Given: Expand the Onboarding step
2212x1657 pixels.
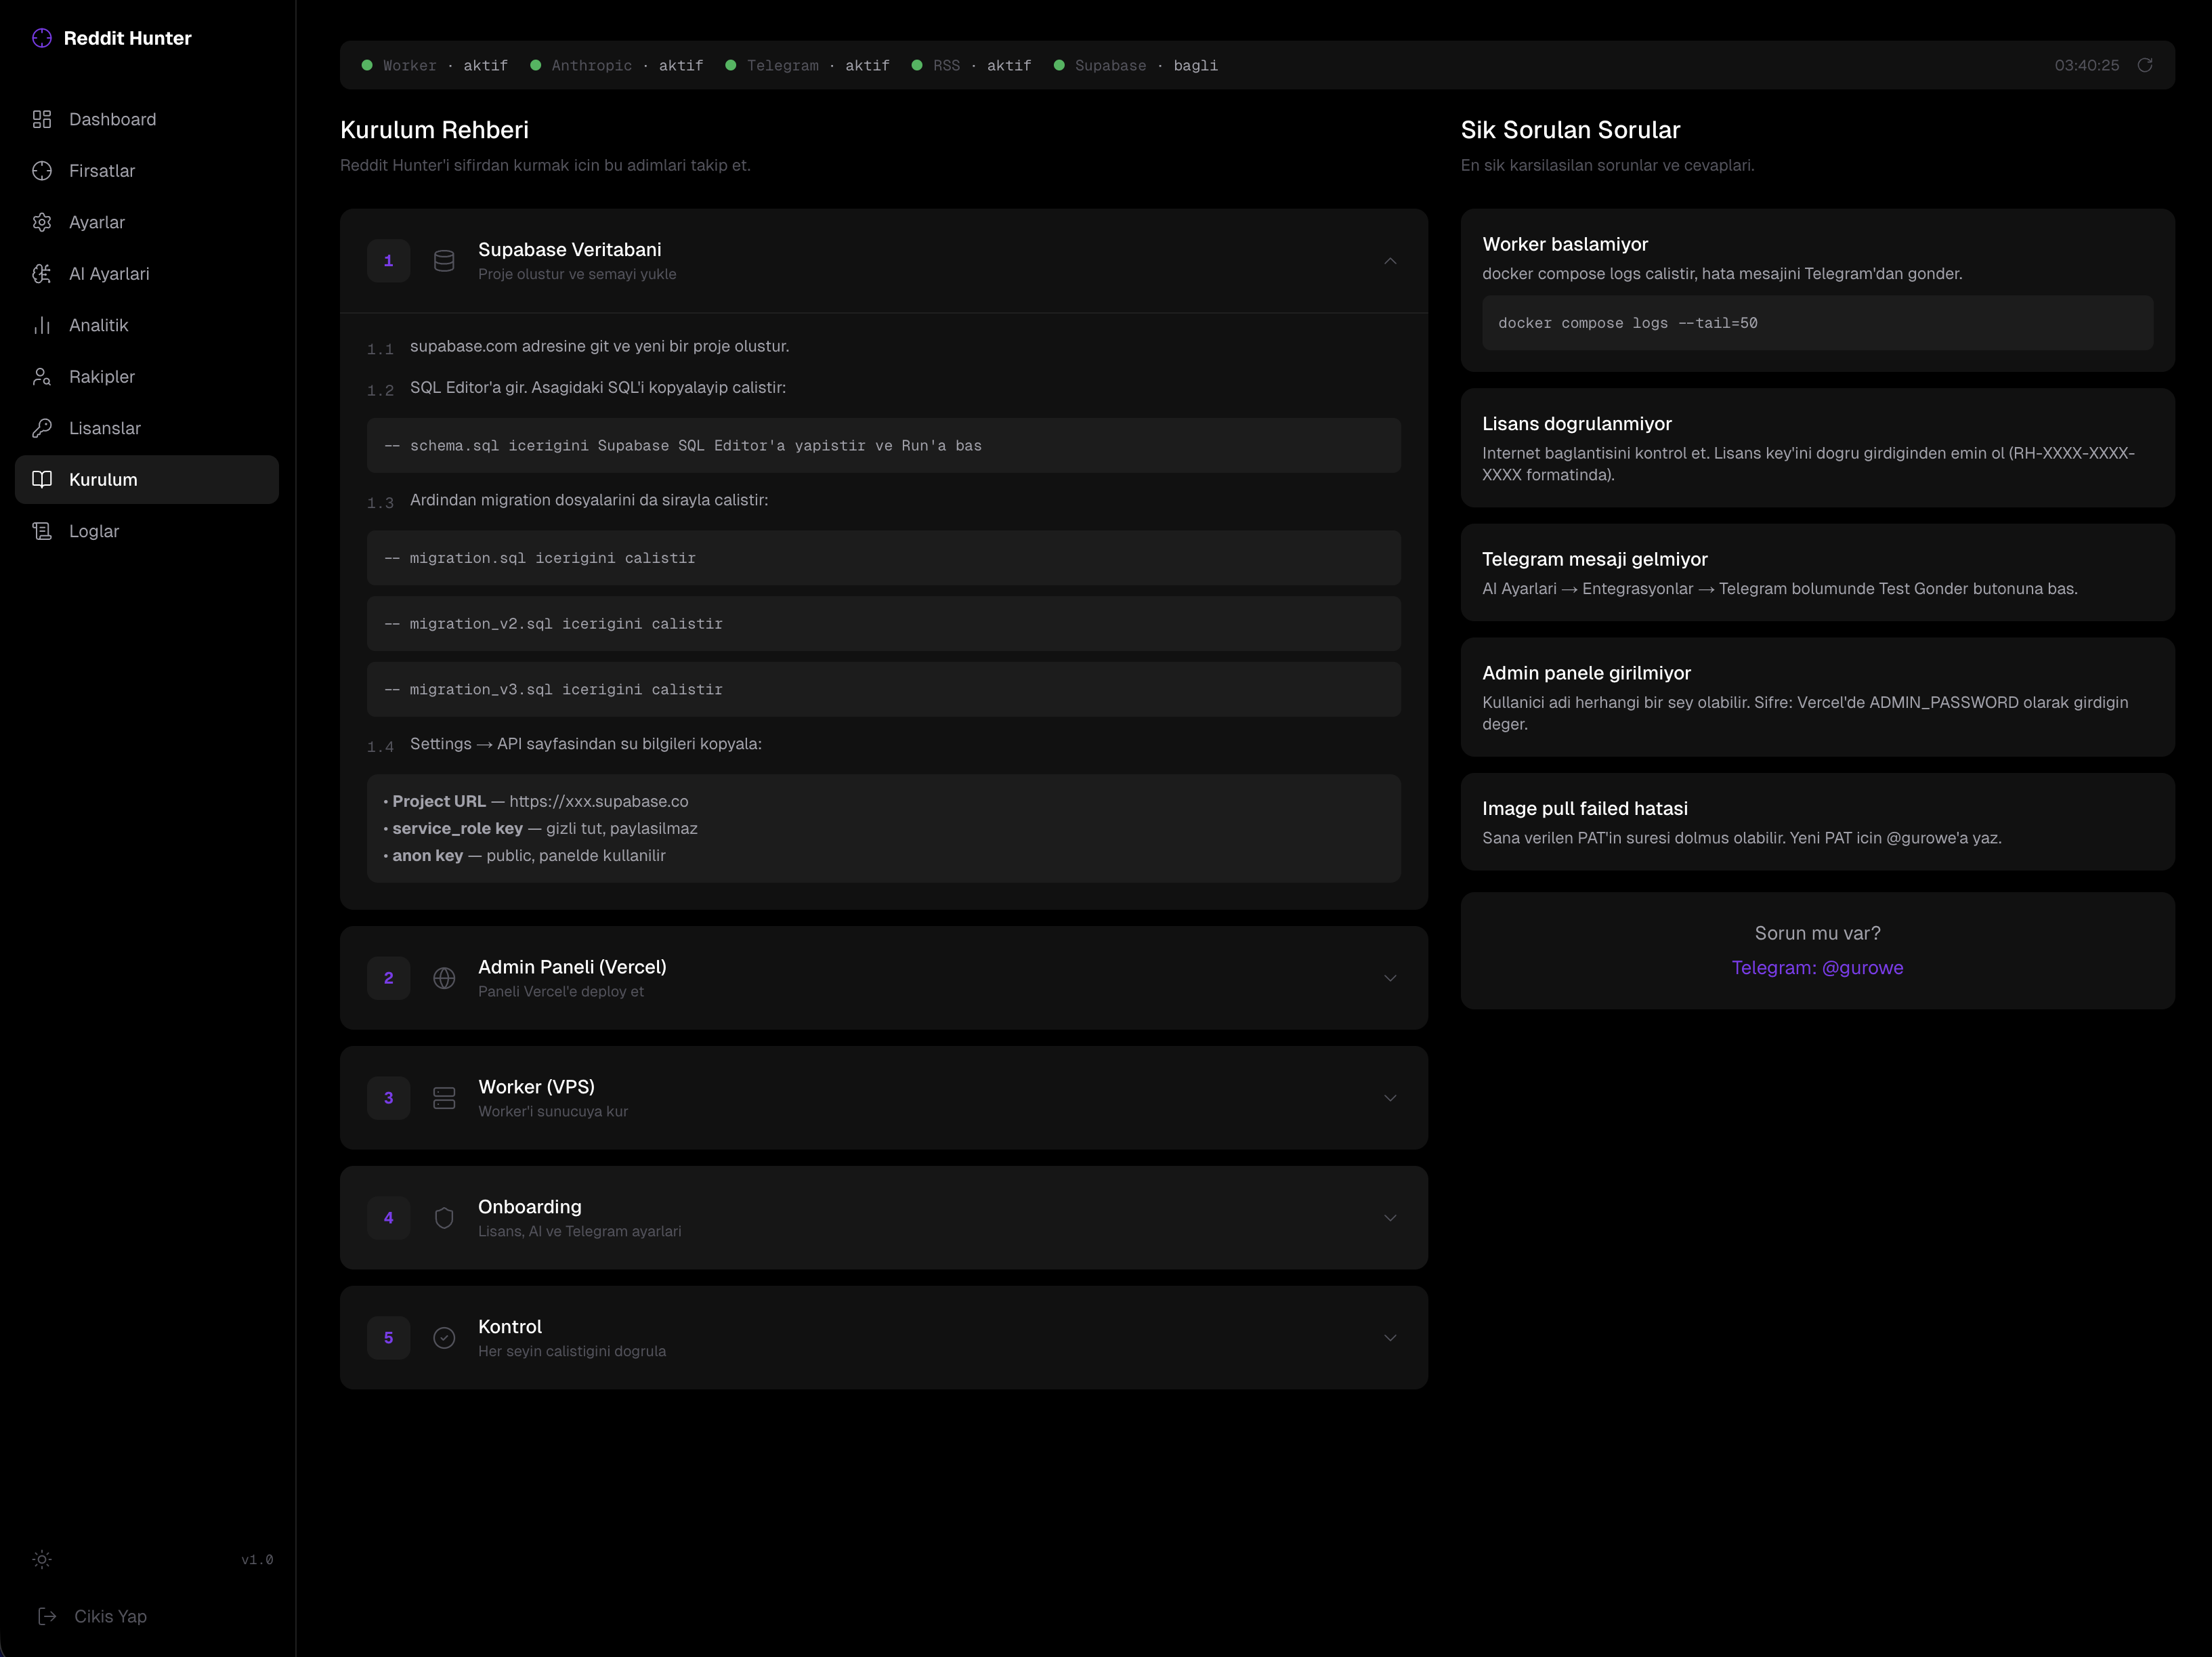Looking at the screenshot, I should click(1389, 1218).
